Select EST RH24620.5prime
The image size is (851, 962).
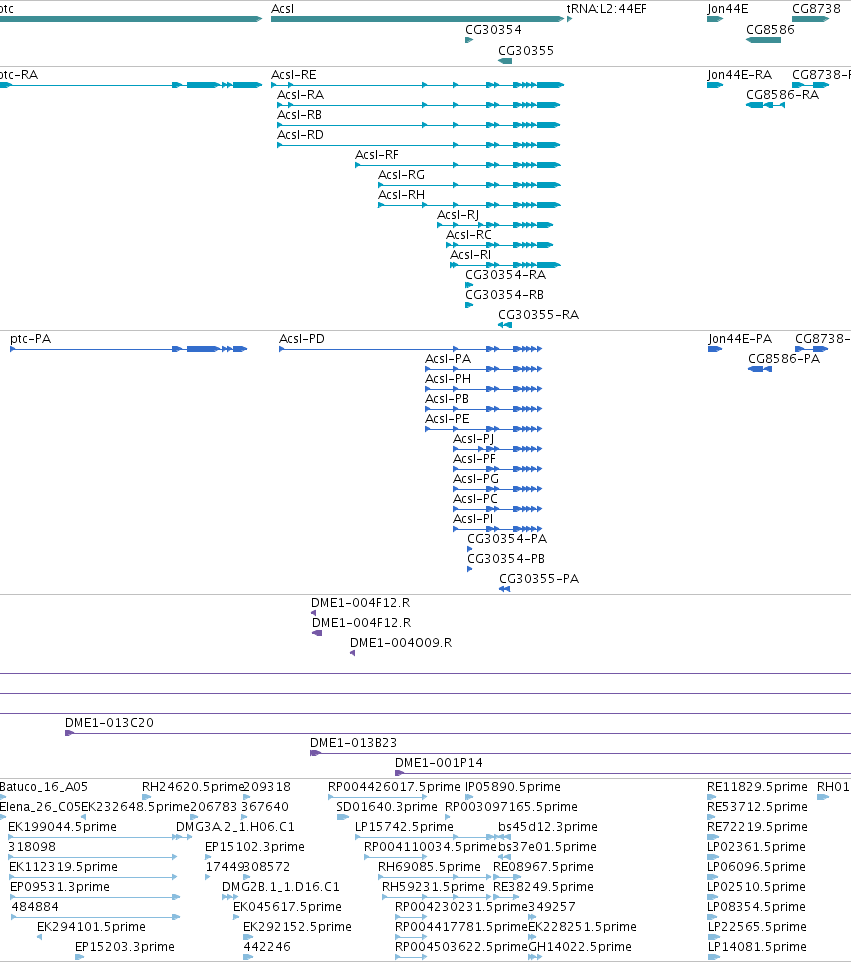tap(193, 787)
